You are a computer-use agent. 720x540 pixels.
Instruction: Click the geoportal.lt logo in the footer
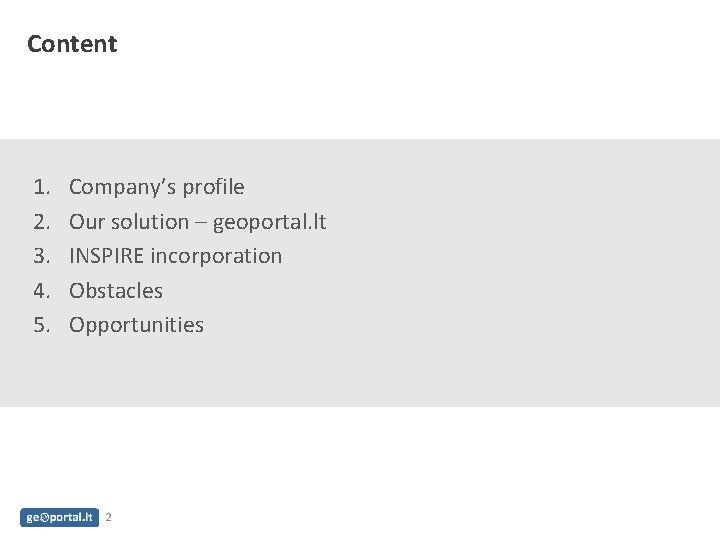[59, 517]
